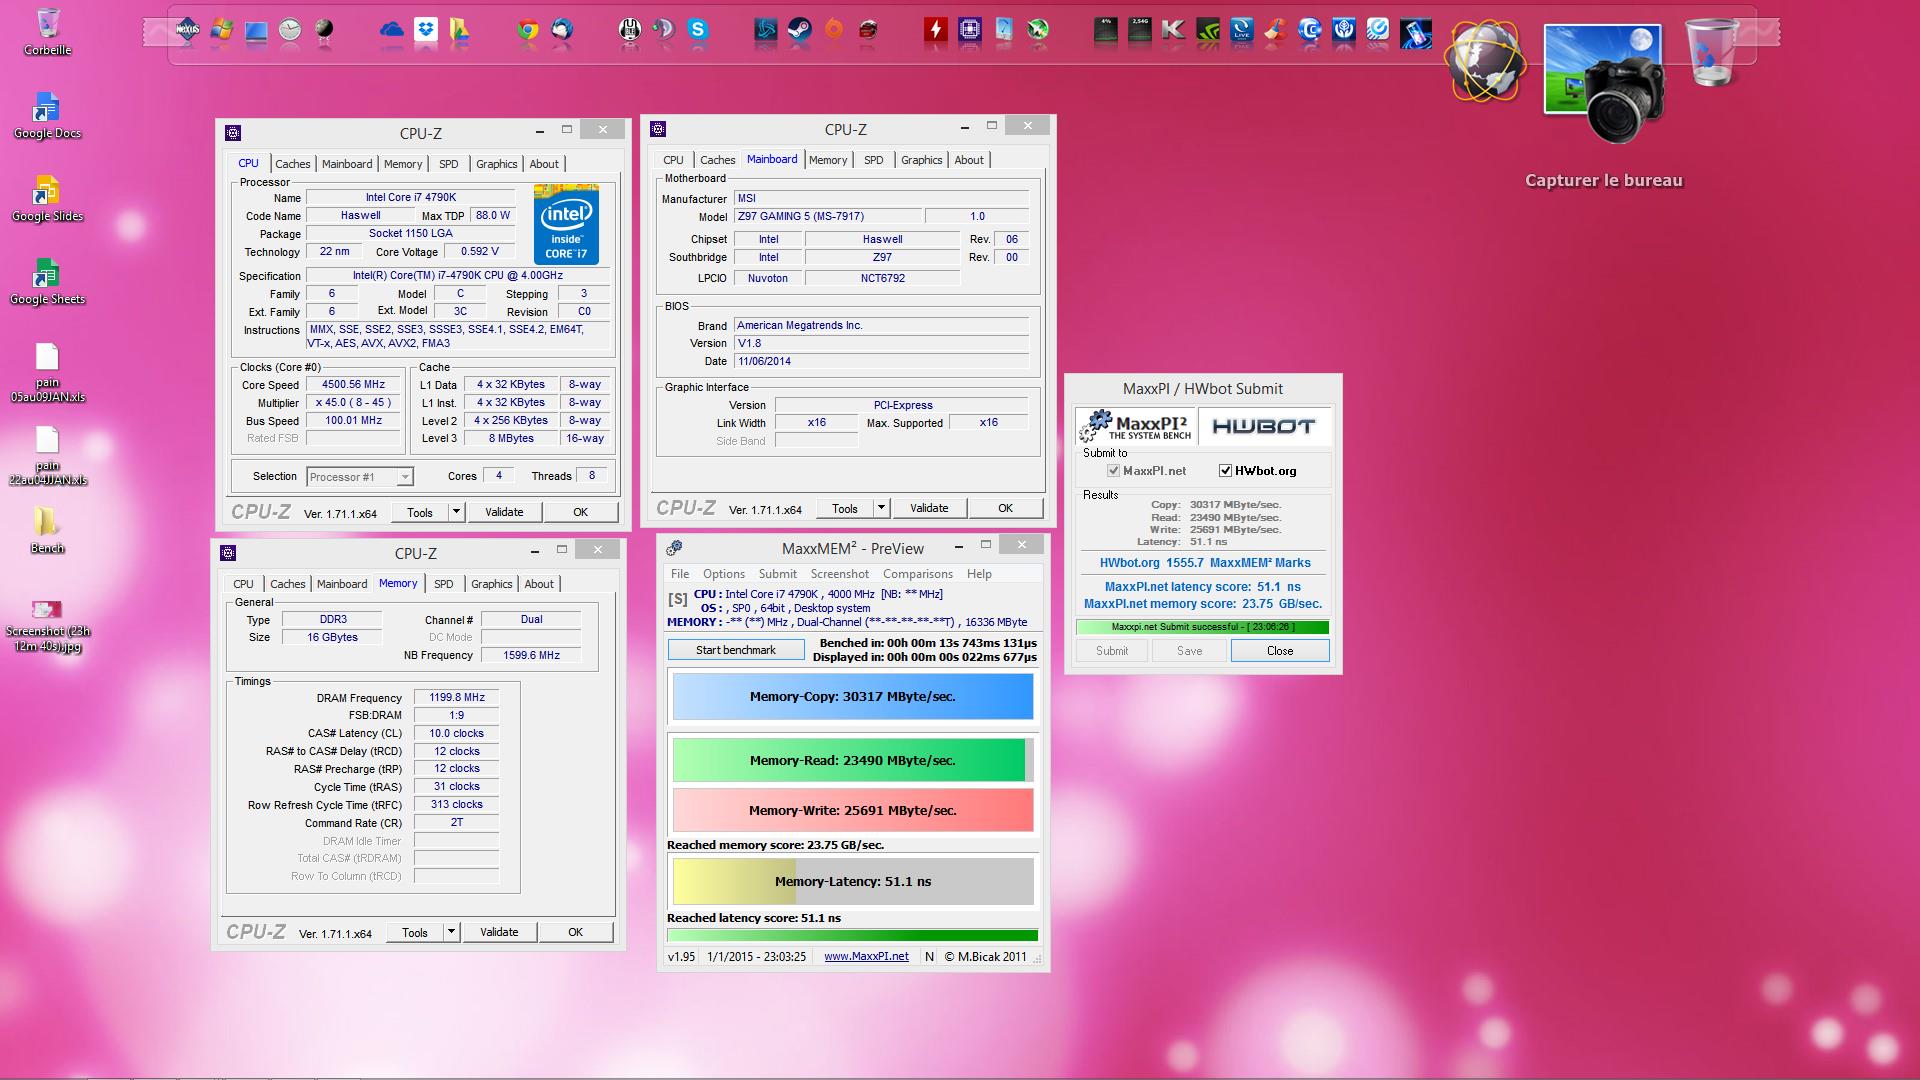Open pain 05au09JAN.xls desktop file
Image resolution: width=1920 pixels, height=1080 pixels.
(x=47, y=372)
